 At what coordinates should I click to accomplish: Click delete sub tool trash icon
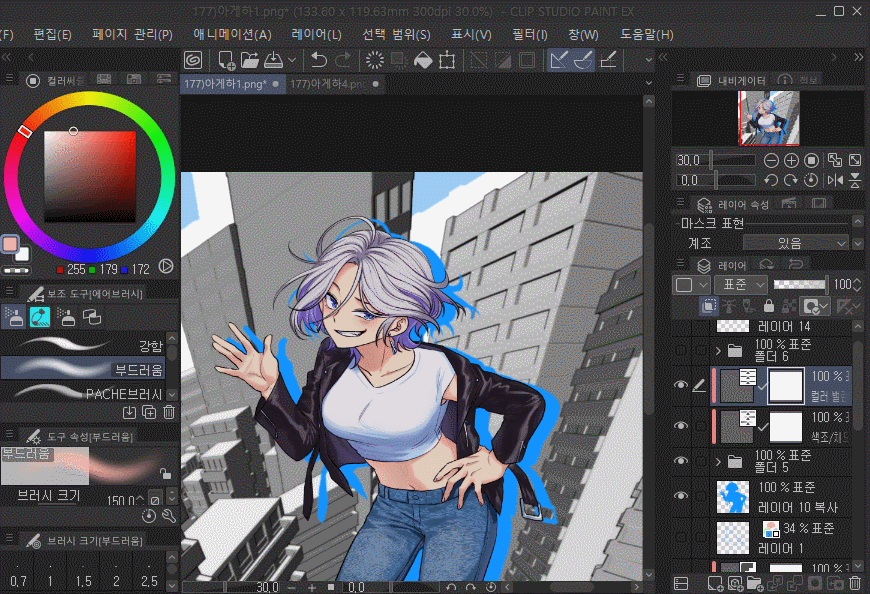(169, 412)
